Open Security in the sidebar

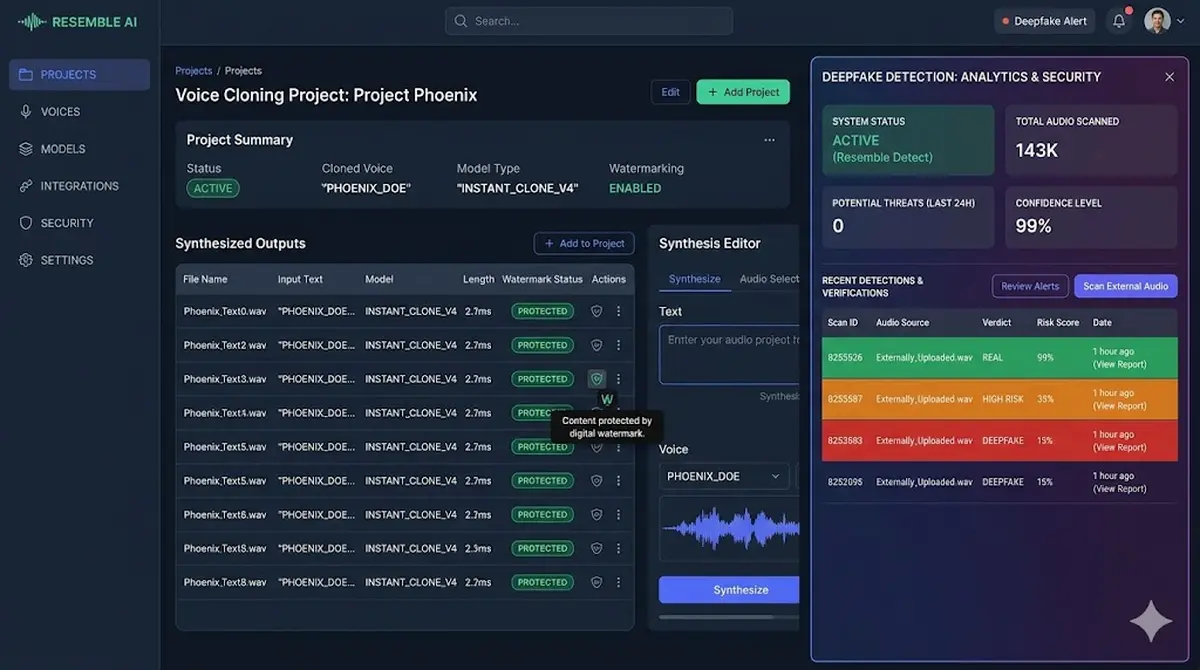tap(67, 222)
